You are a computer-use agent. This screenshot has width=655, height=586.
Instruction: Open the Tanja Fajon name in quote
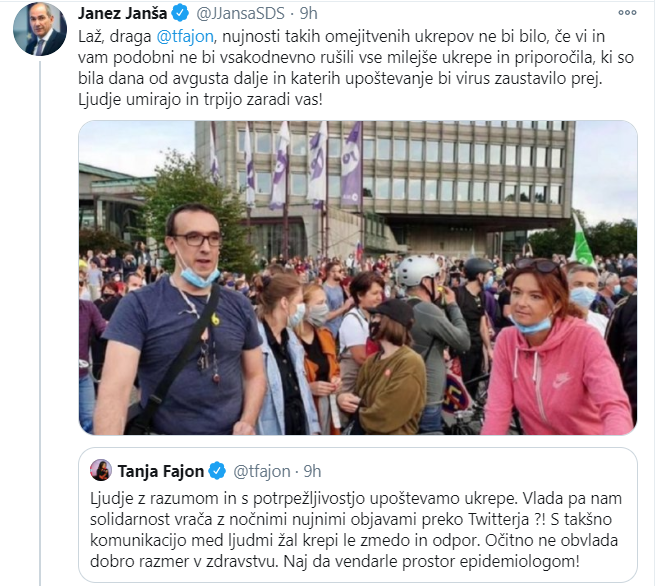click(160, 471)
